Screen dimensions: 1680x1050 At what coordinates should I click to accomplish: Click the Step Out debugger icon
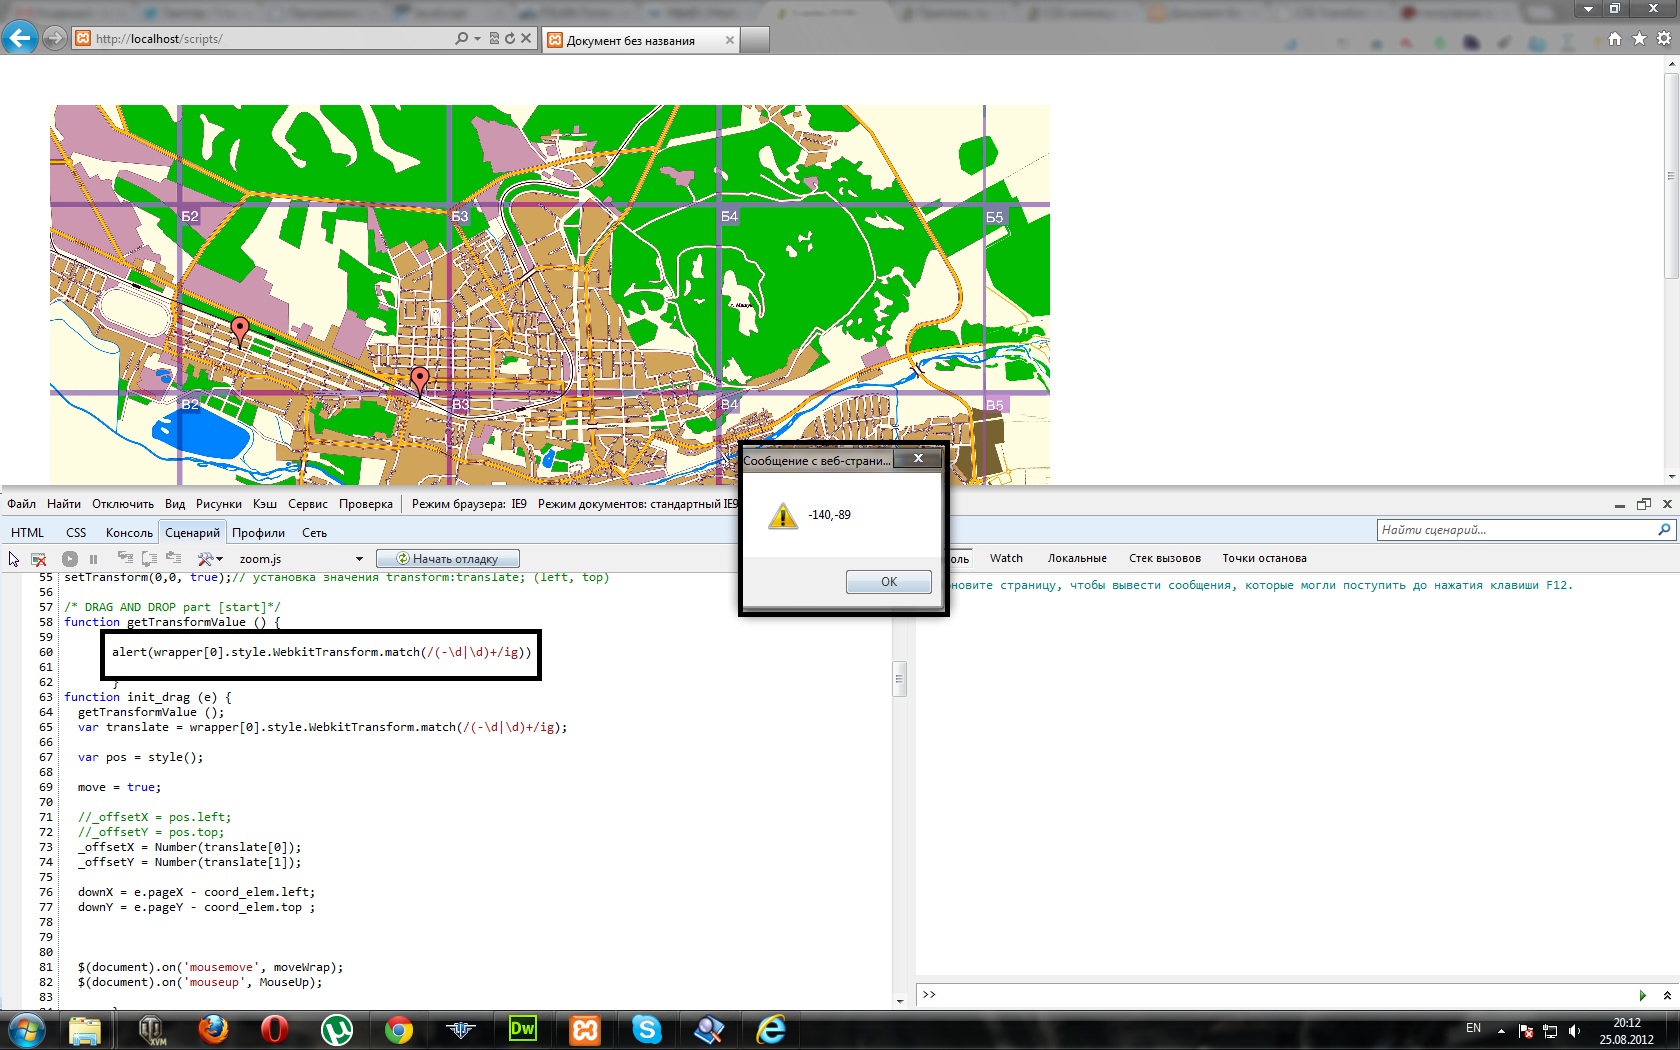[174, 558]
